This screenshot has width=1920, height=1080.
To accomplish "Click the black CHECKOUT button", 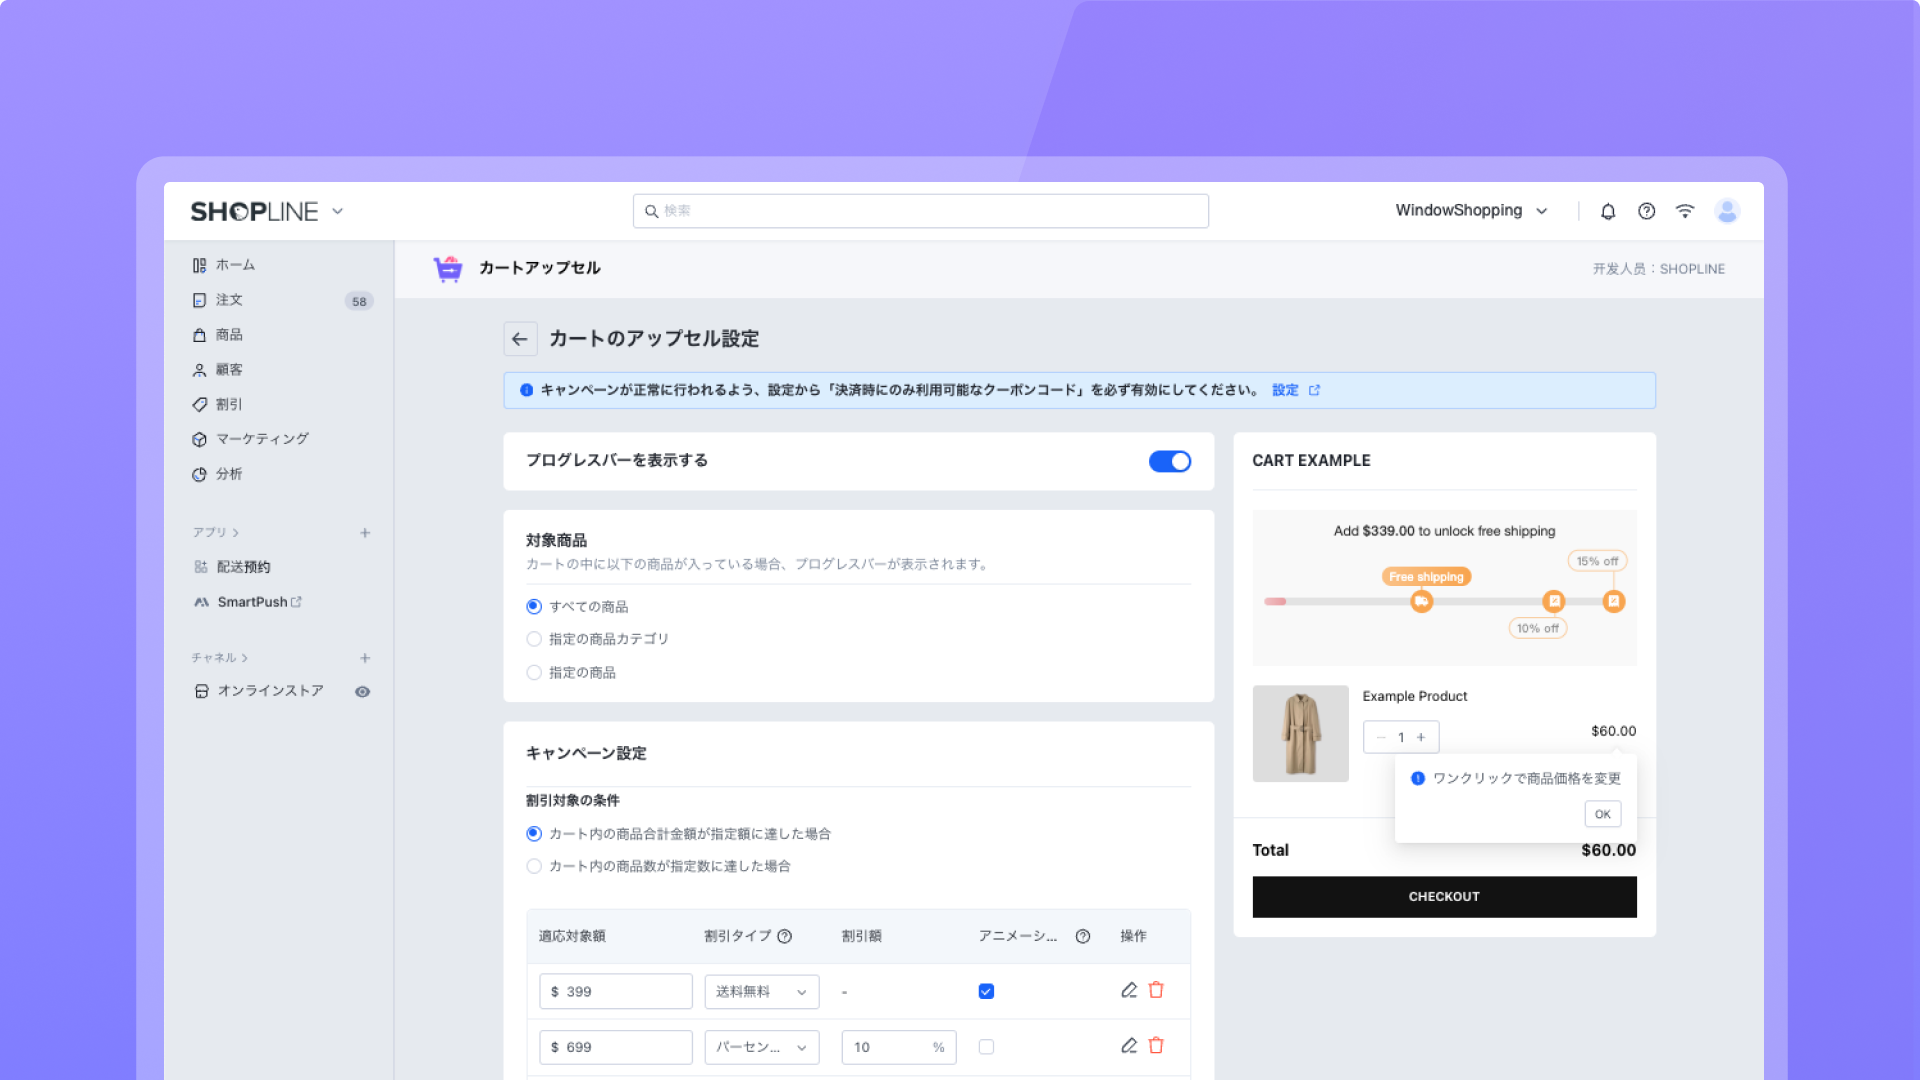I will (1444, 897).
